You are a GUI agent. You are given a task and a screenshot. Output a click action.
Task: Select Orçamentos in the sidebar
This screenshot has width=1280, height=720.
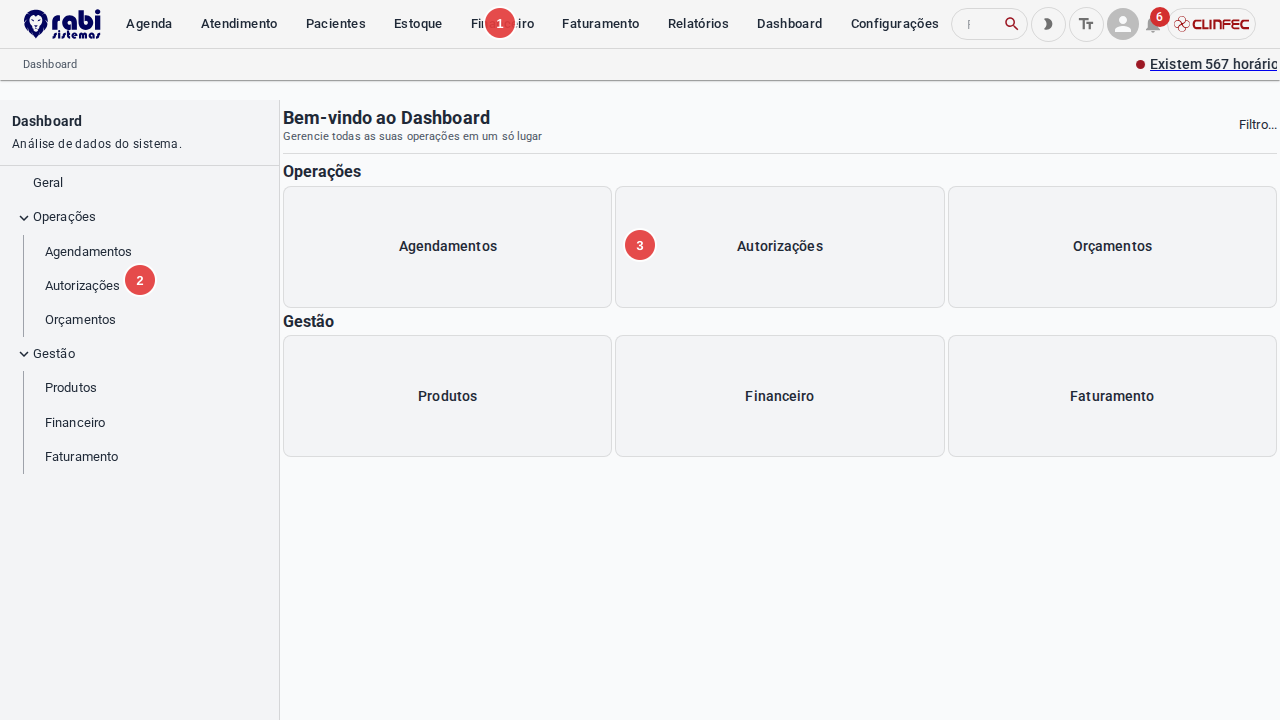(80, 320)
